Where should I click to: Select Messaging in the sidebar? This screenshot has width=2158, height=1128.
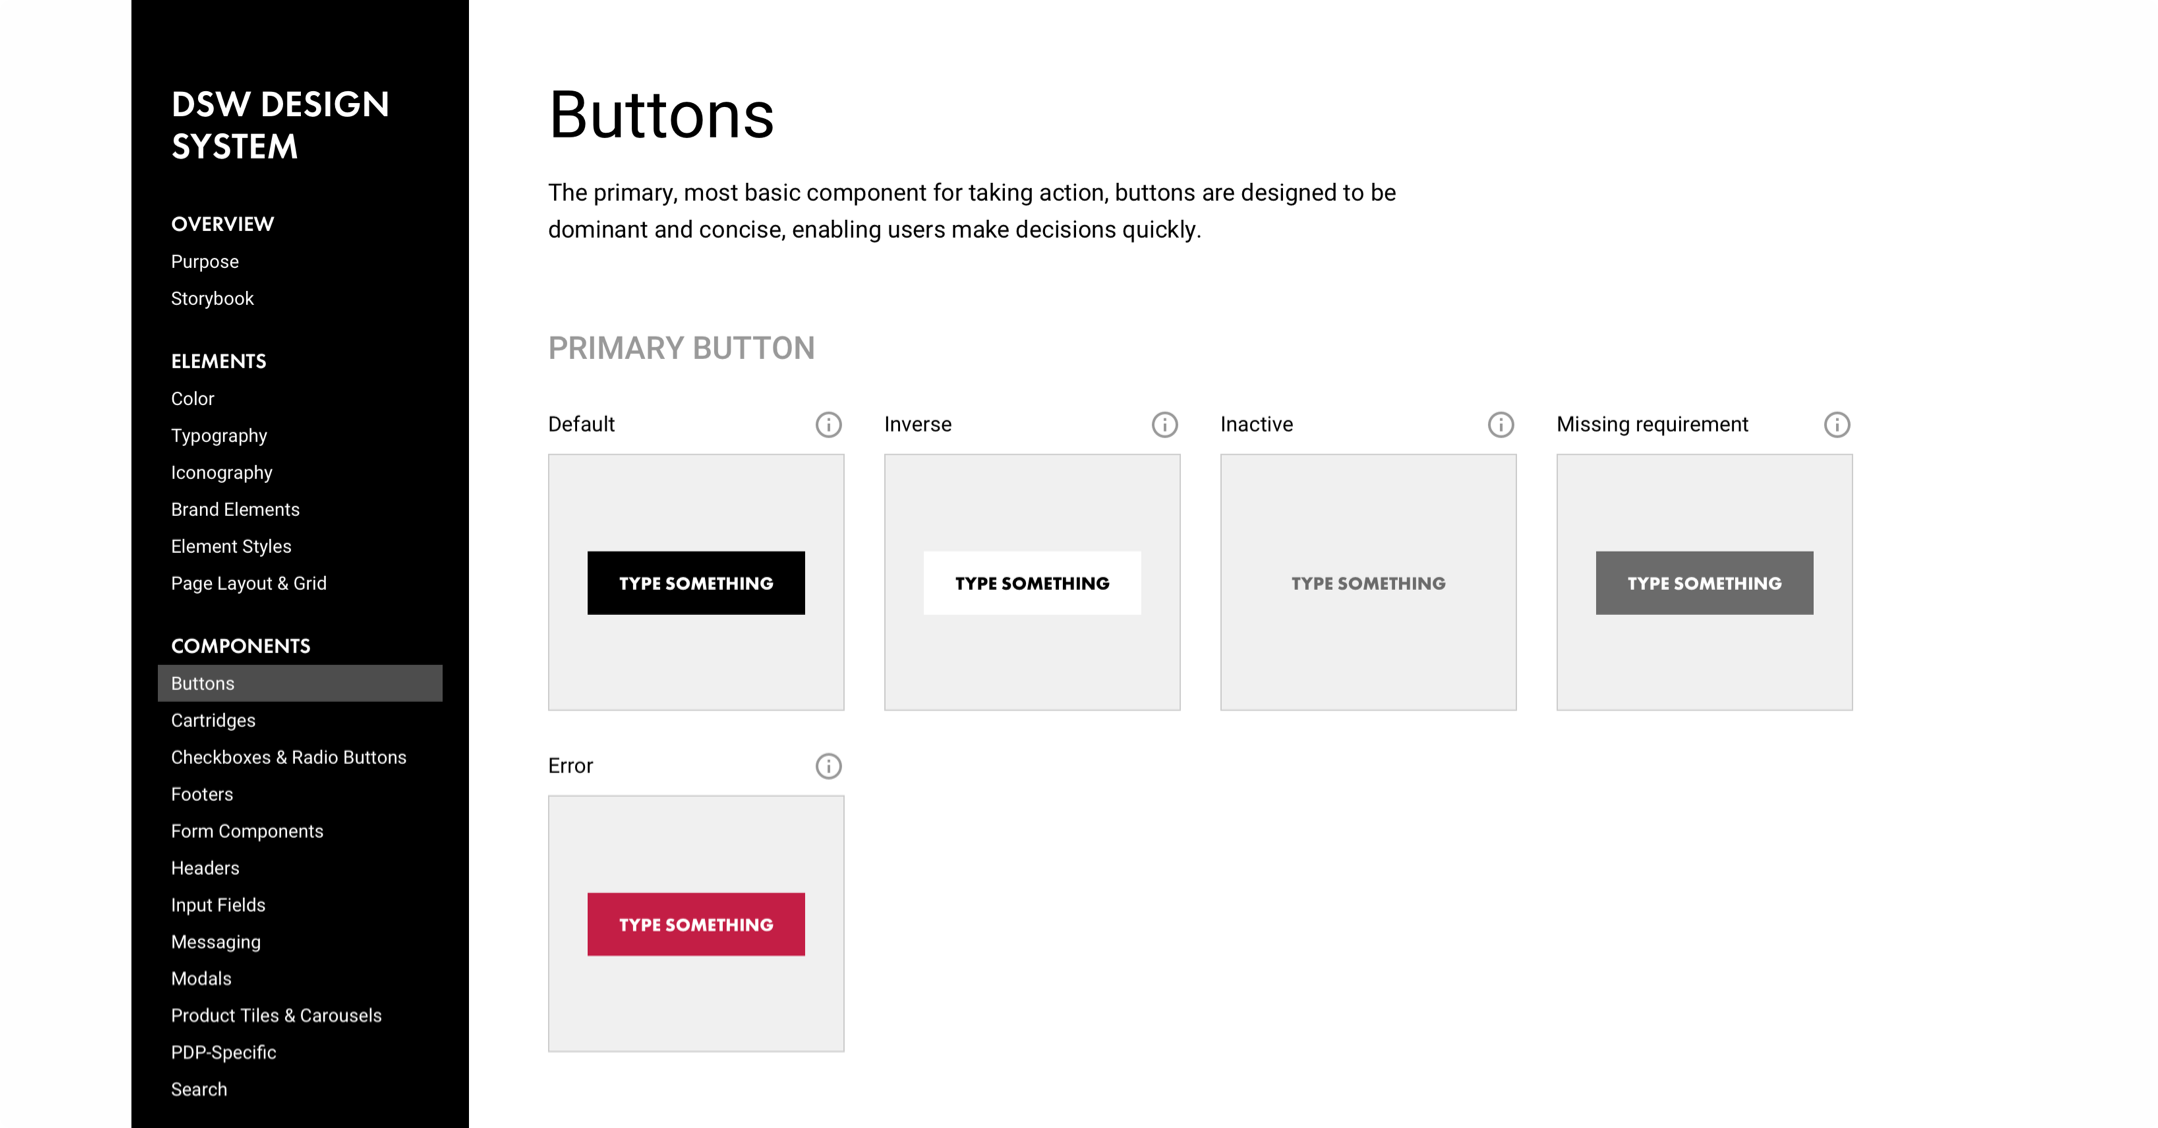coord(216,943)
